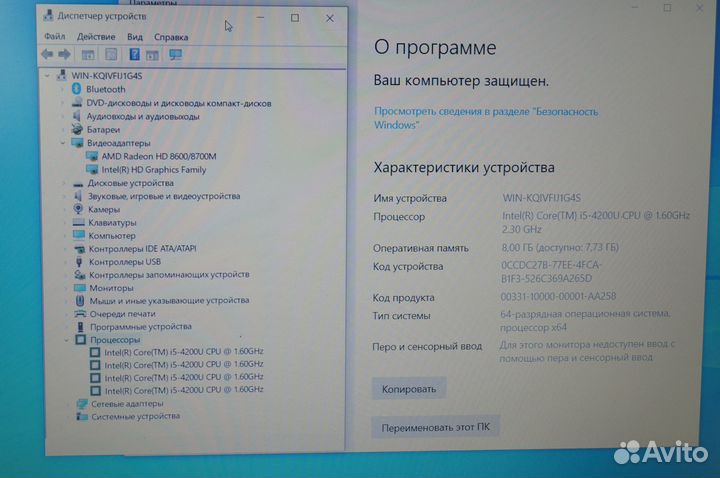
Task: Open the Безопасность Windows details link
Action: point(485,118)
